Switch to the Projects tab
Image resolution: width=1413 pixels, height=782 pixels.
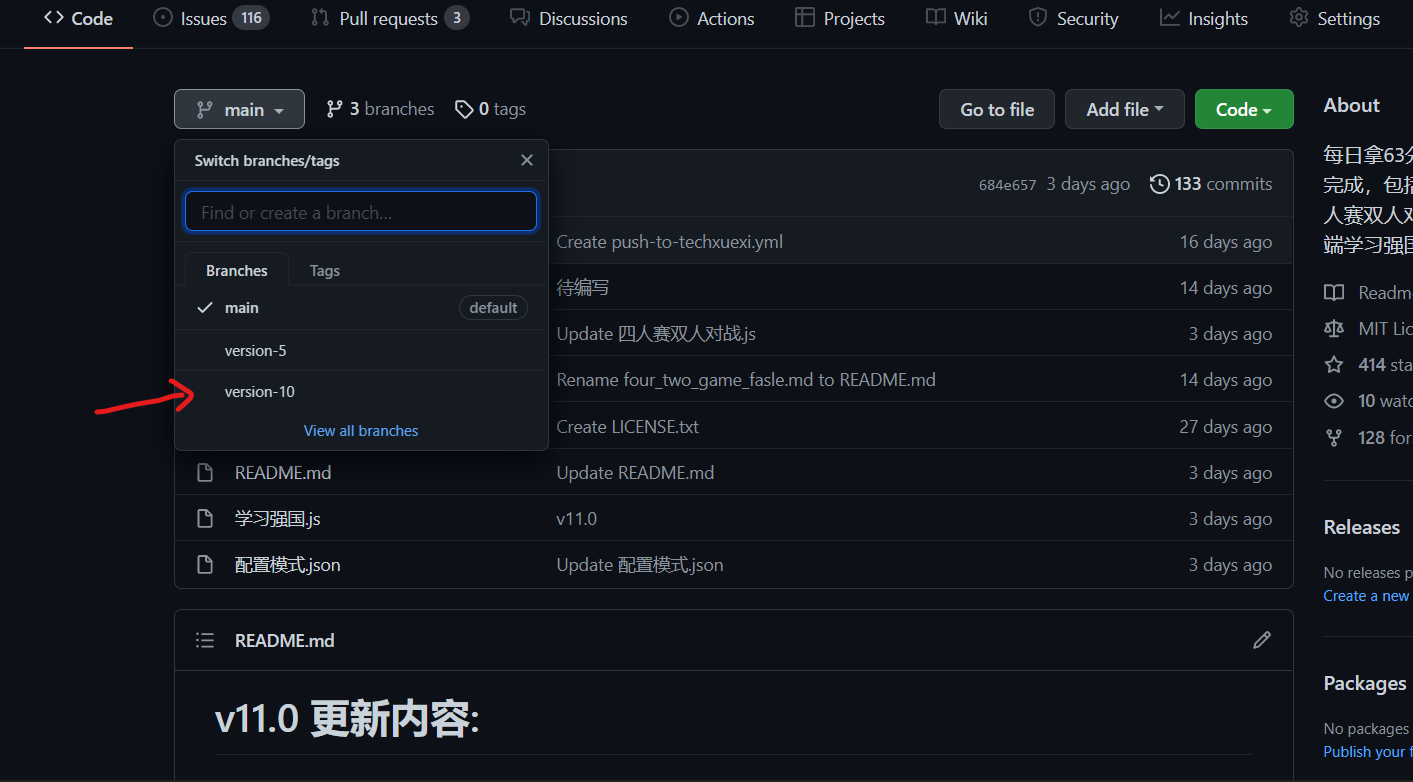click(840, 18)
